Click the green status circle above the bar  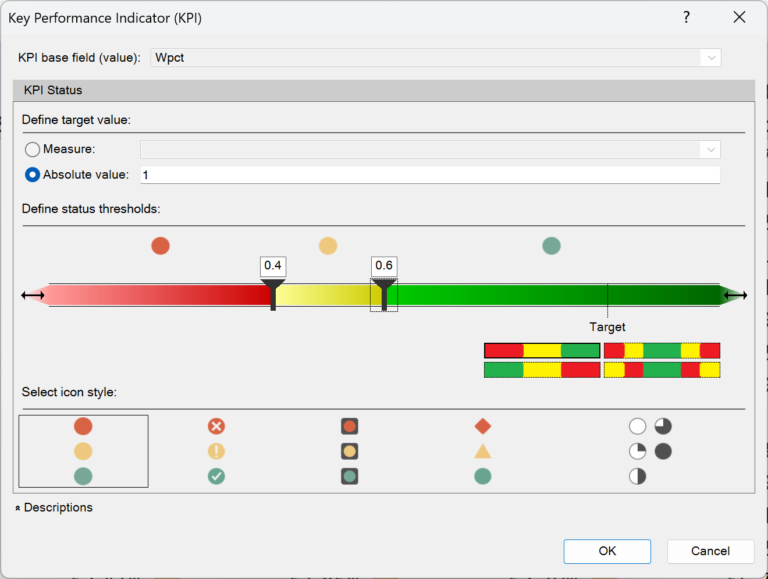[x=551, y=245]
